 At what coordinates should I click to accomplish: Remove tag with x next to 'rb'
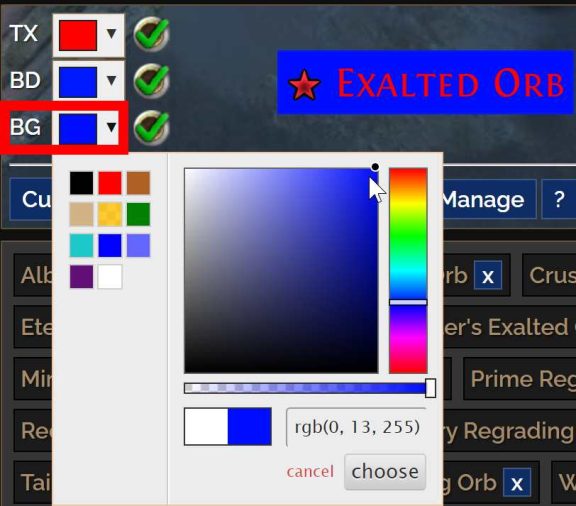click(x=487, y=275)
